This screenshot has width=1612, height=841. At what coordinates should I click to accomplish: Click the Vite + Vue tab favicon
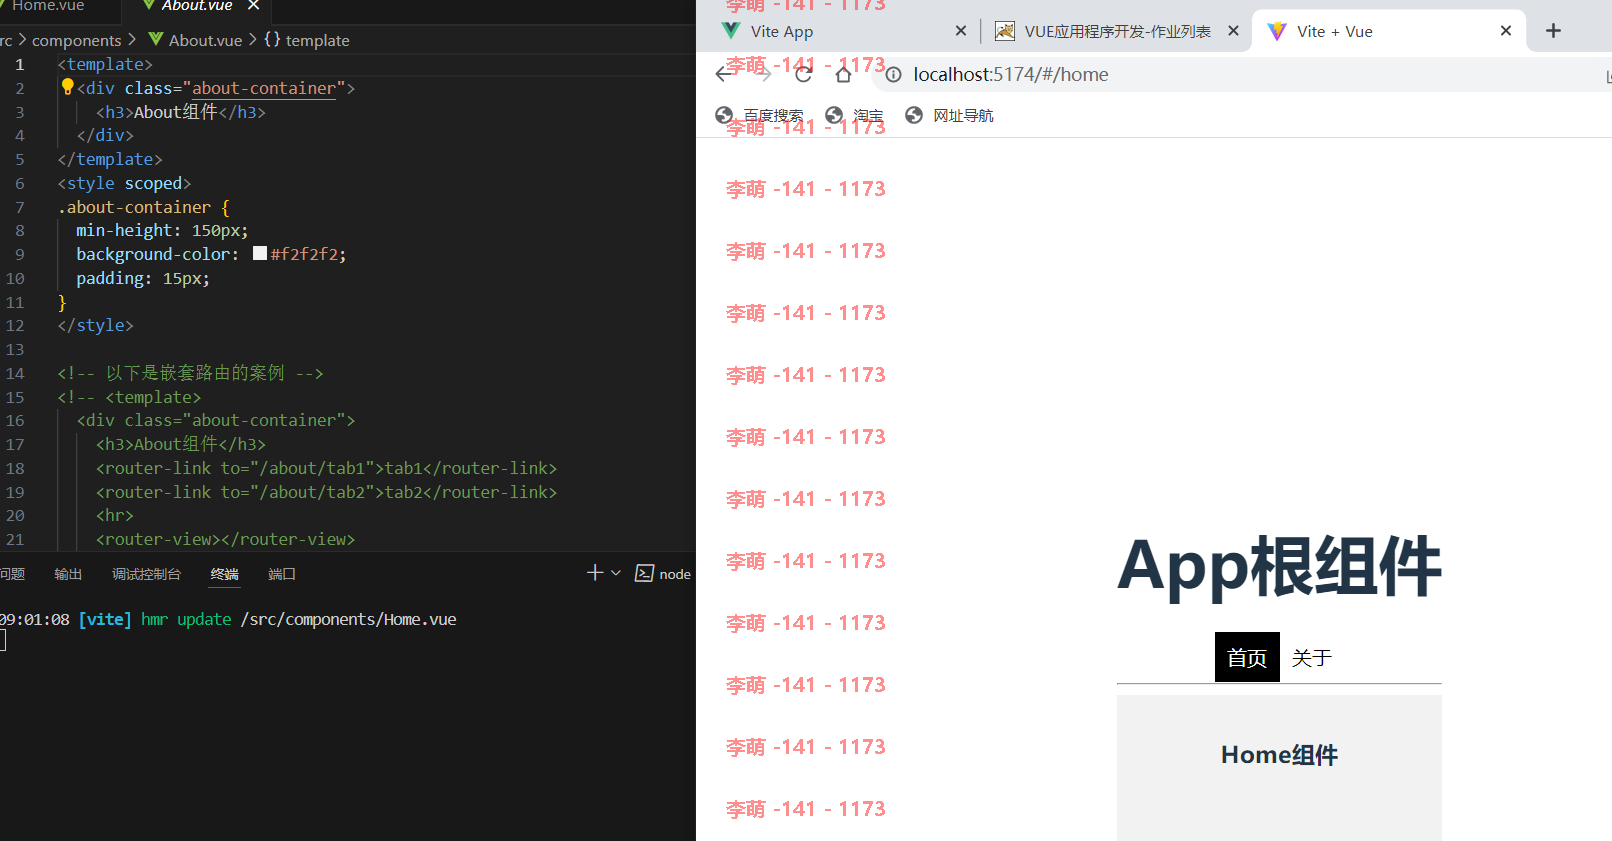[1277, 31]
